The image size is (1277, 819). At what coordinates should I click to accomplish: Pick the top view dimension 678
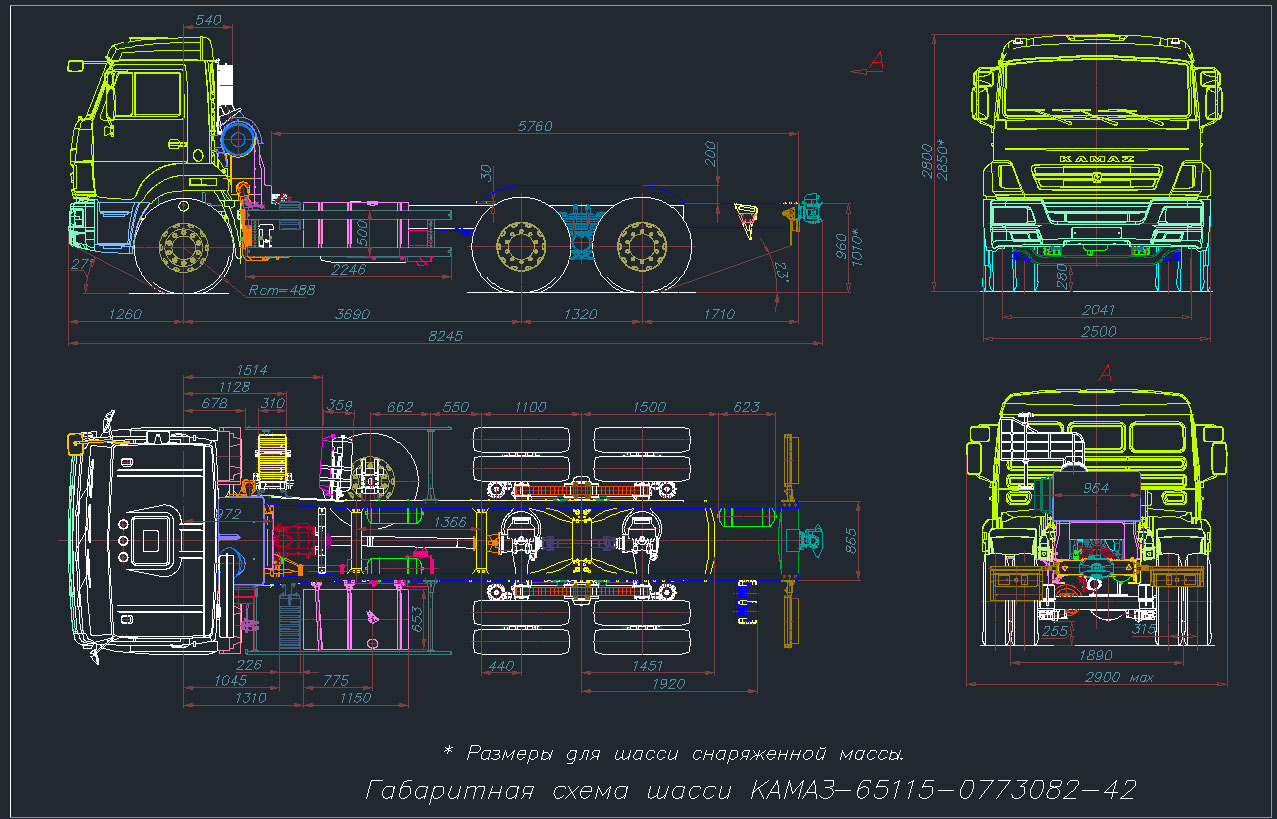(214, 403)
